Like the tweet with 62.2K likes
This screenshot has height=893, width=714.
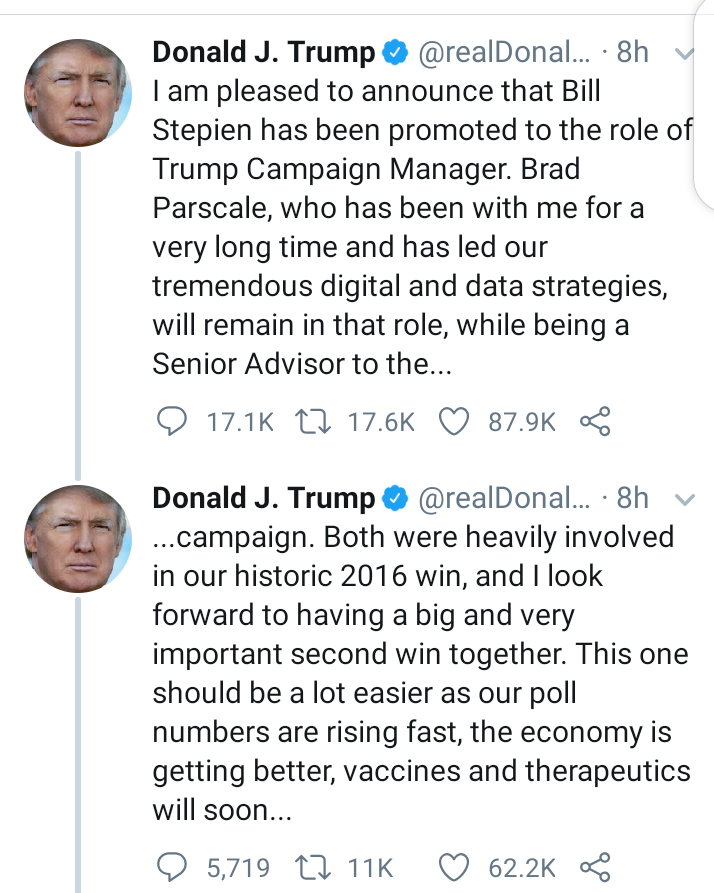(x=454, y=866)
